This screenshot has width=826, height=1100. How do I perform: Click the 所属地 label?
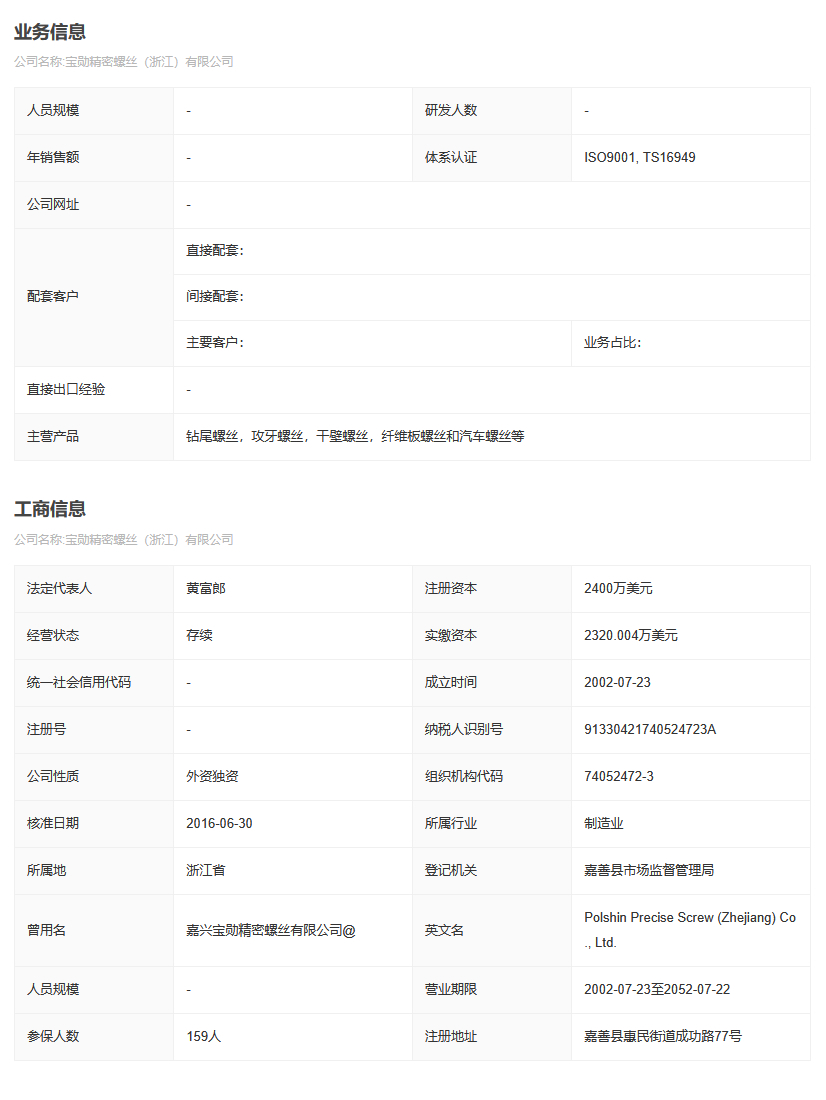46,871
